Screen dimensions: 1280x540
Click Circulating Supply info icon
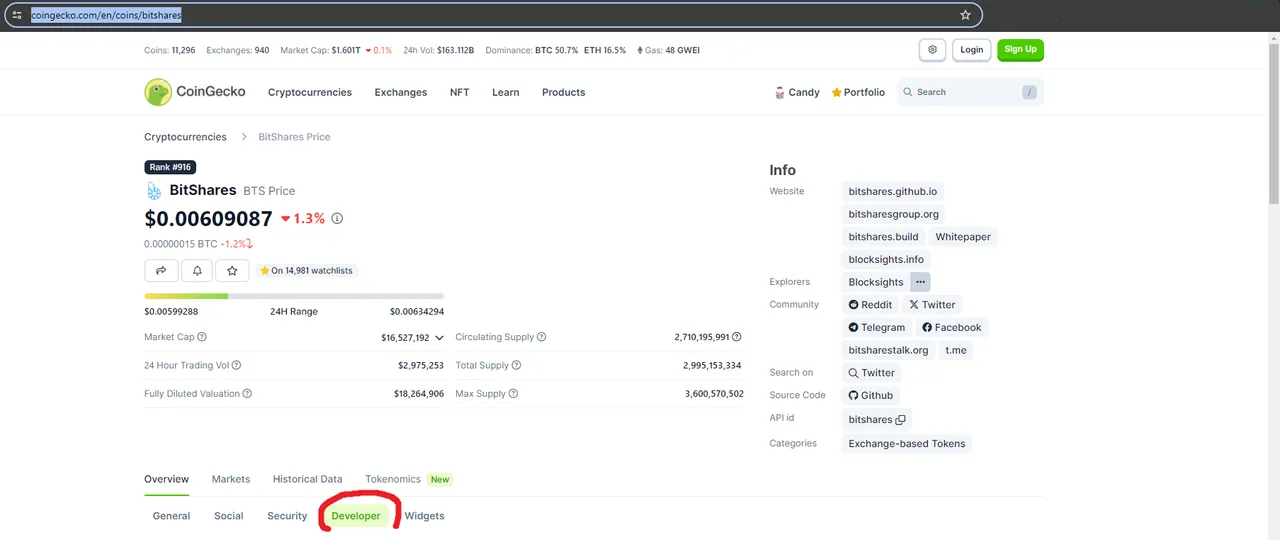click(x=542, y=337)
